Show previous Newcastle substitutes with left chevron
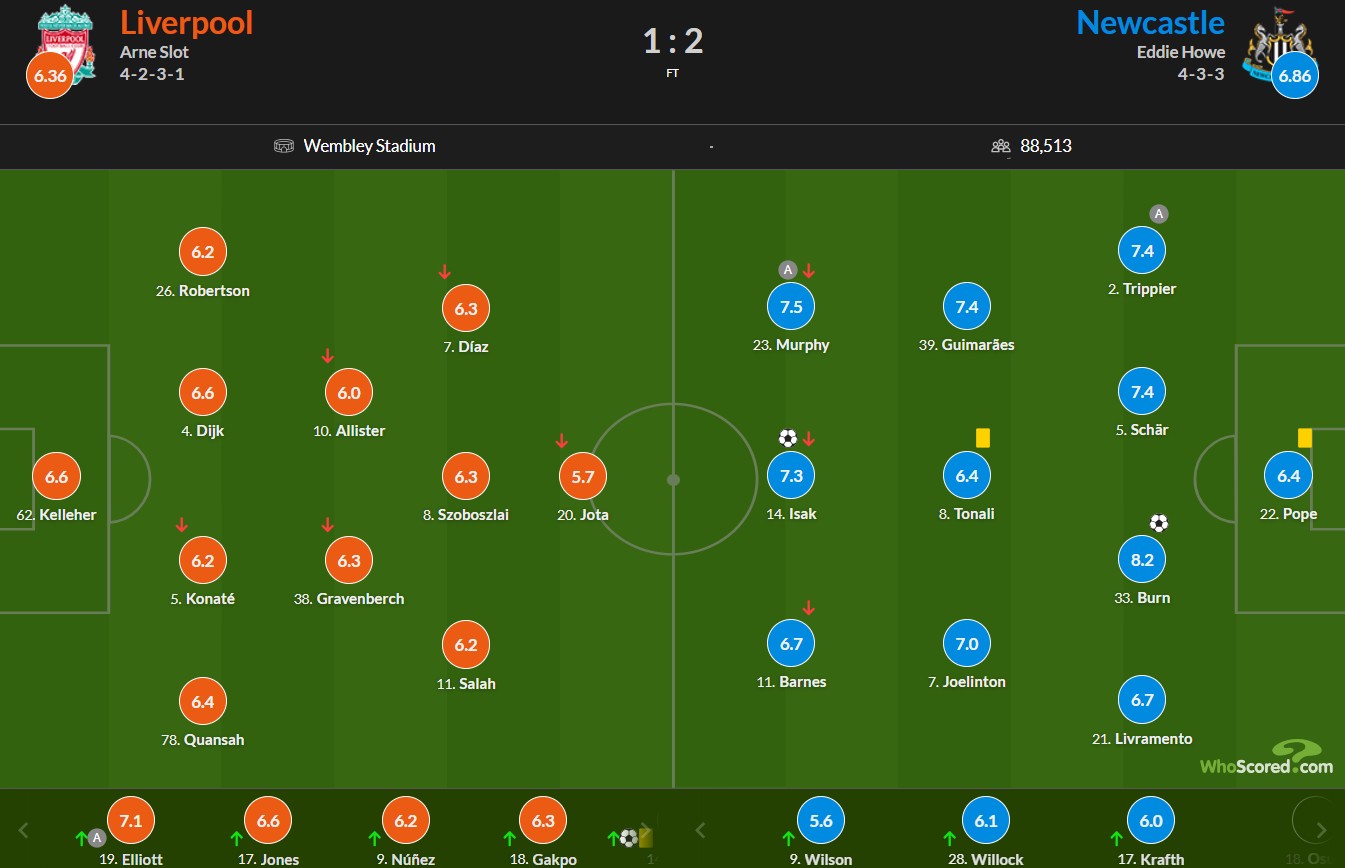The height and width of the screenshot is (868, 1345). tap(700, 830)
